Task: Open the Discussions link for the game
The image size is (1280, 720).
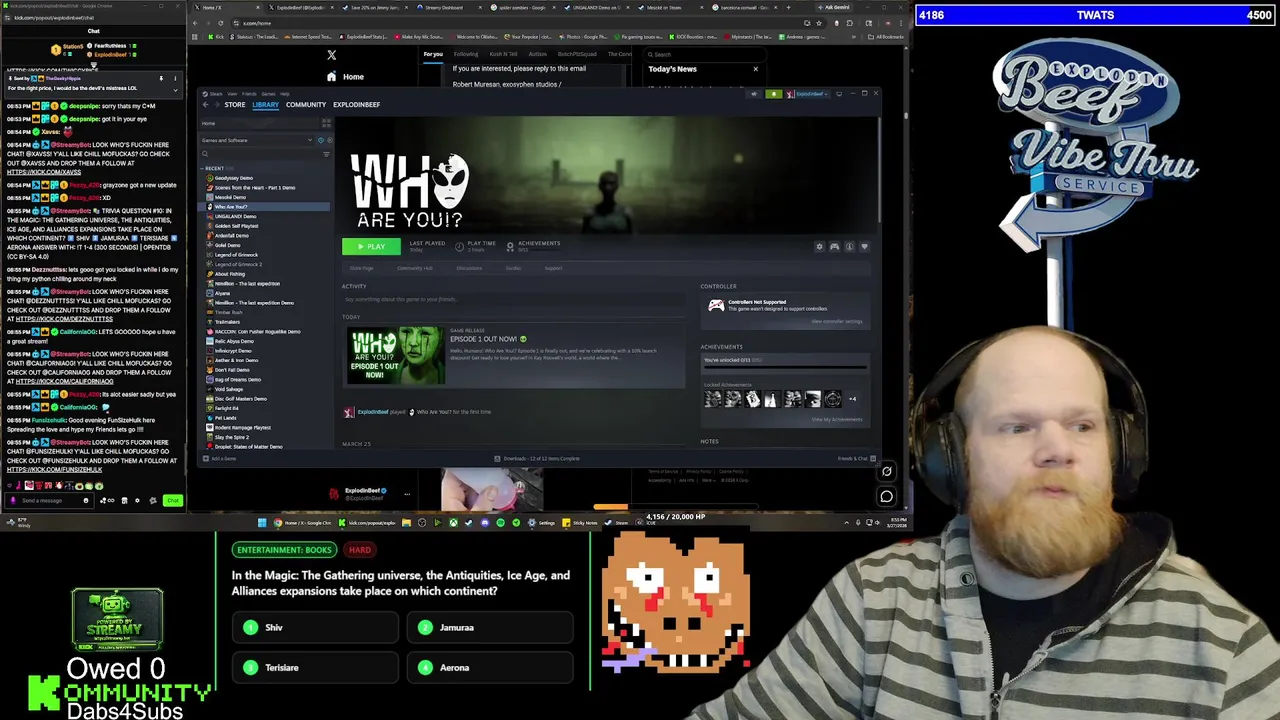Action: coord(469,268)
